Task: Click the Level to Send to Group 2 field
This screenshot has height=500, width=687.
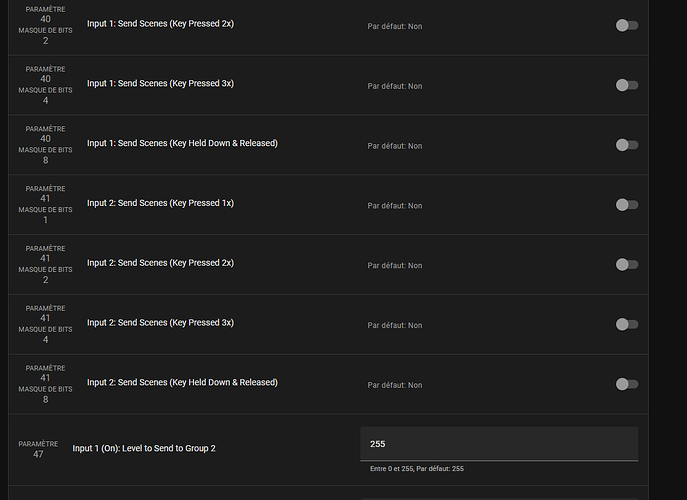Action: tap(499, 444)
